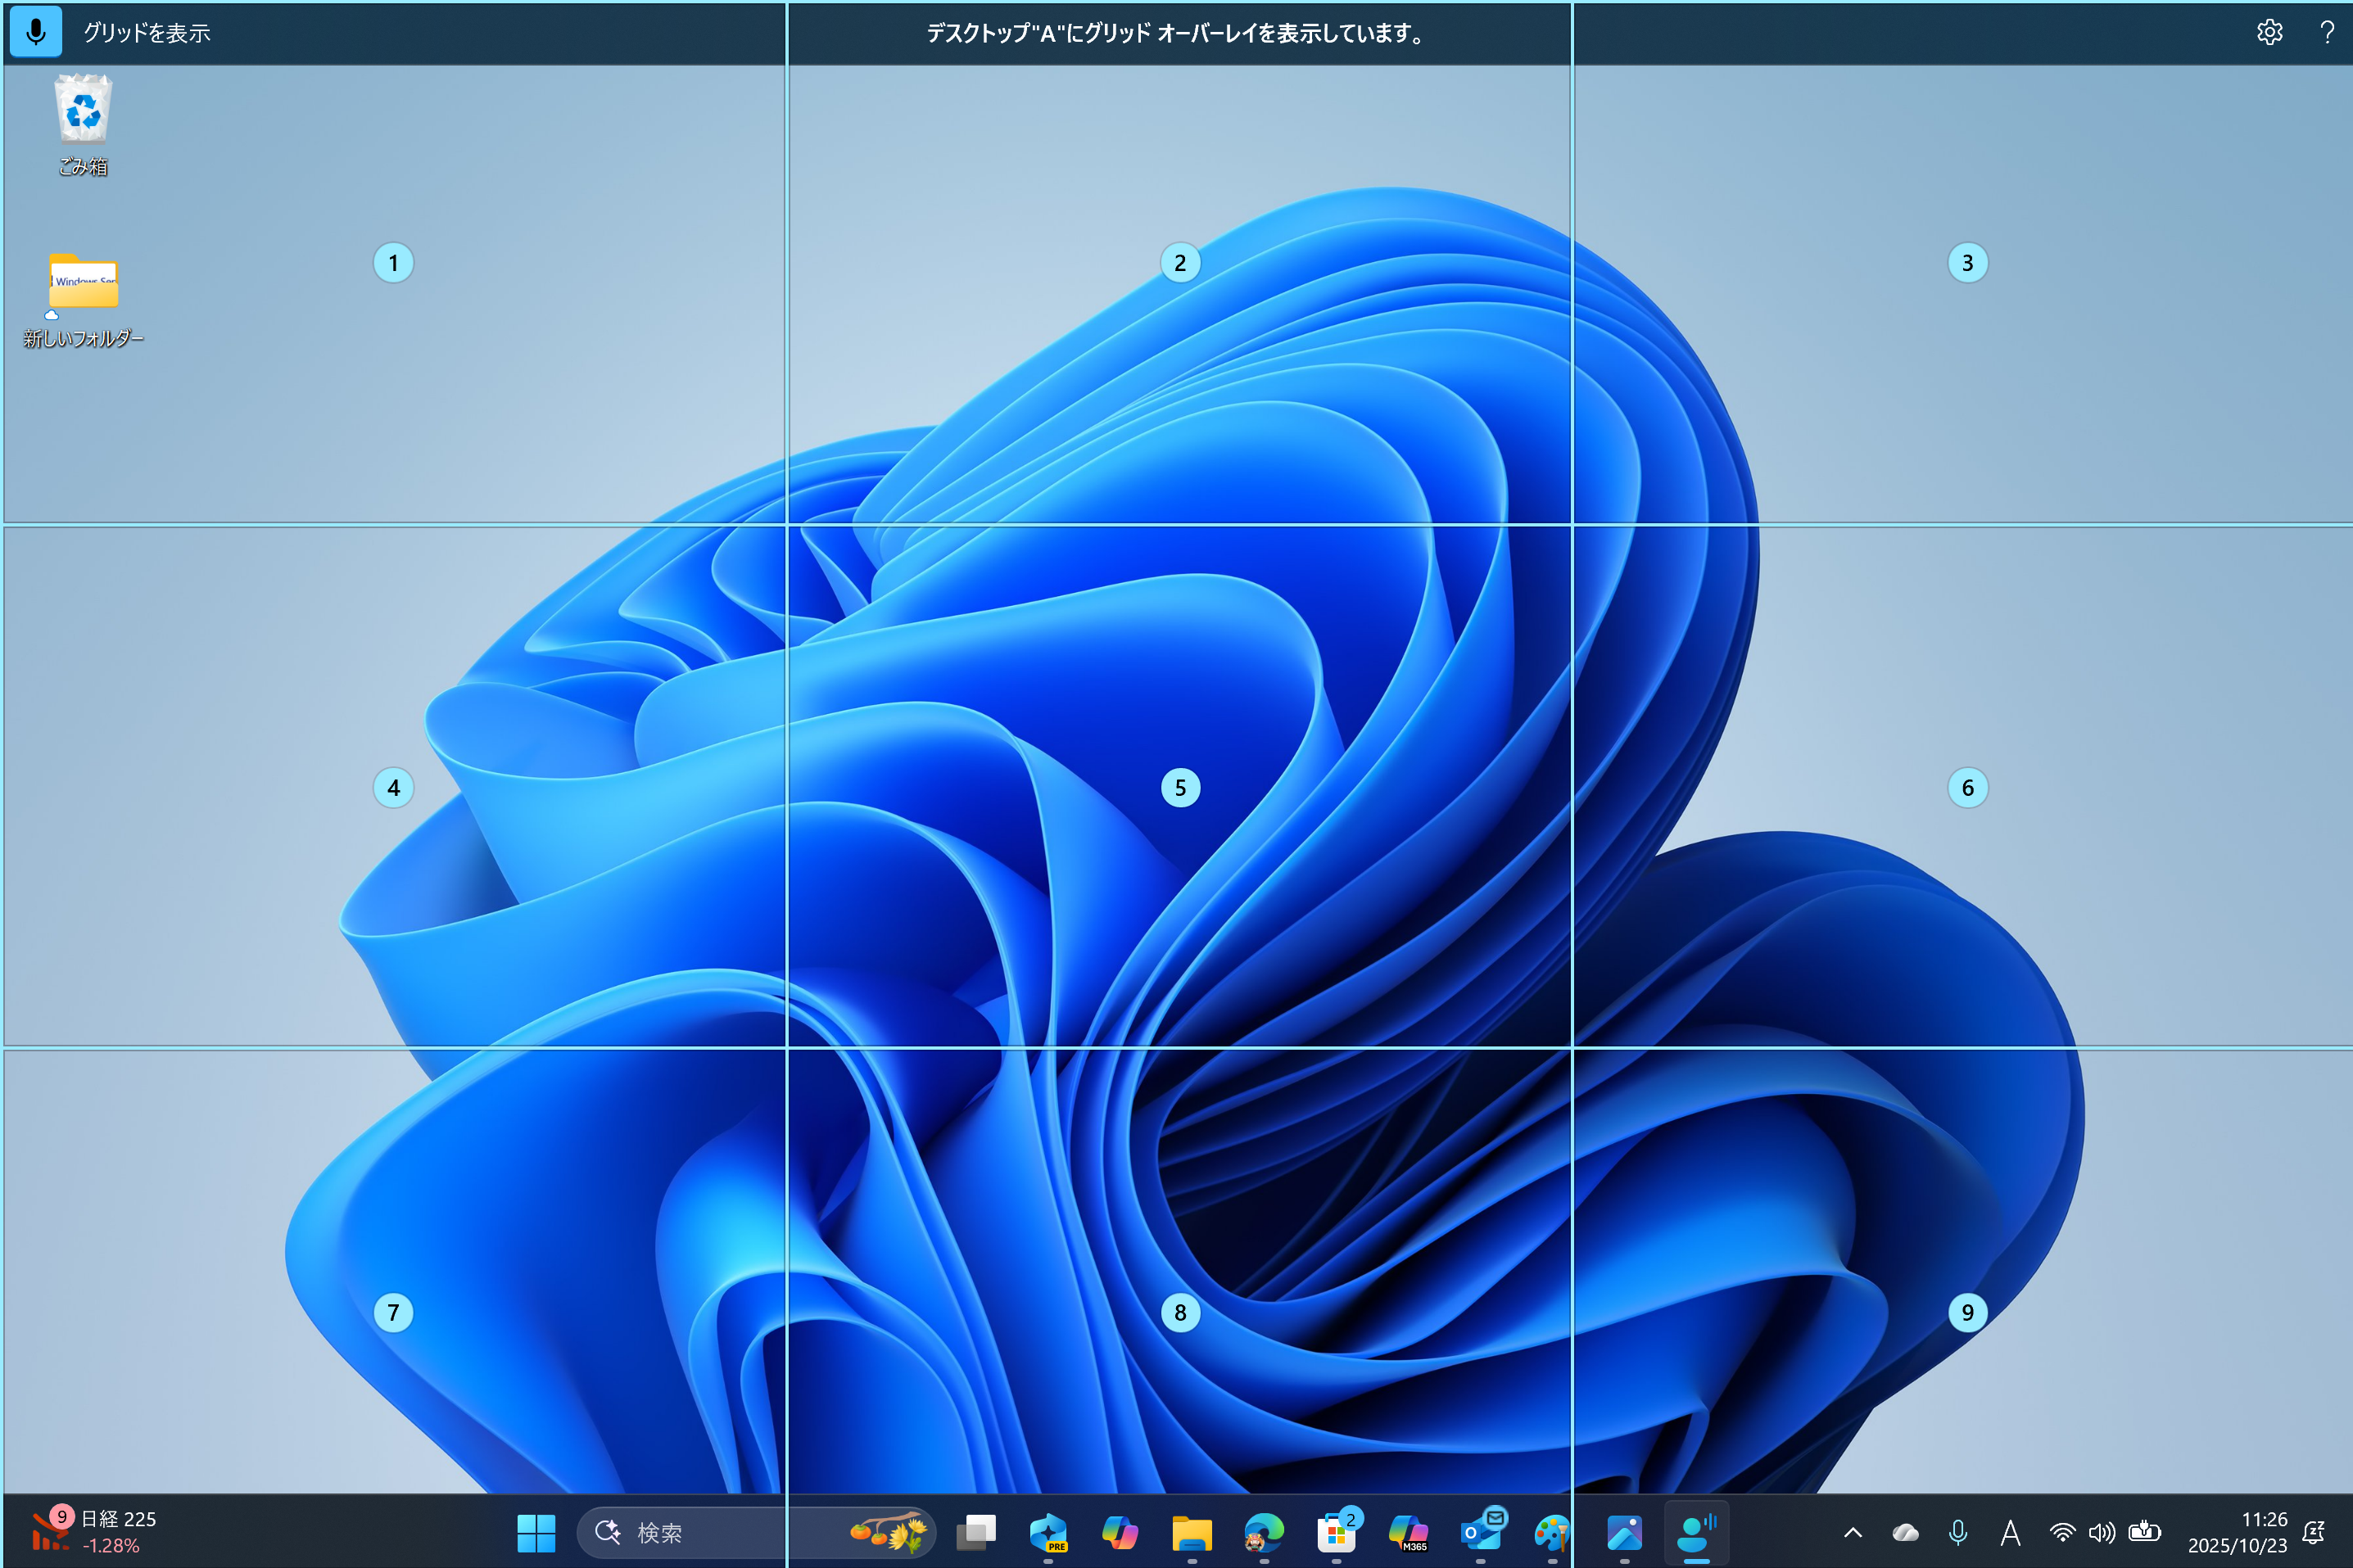Viewport: 2353px width, 1568px height.
Task: Click grid number 7 marker
Action: 393,1312
